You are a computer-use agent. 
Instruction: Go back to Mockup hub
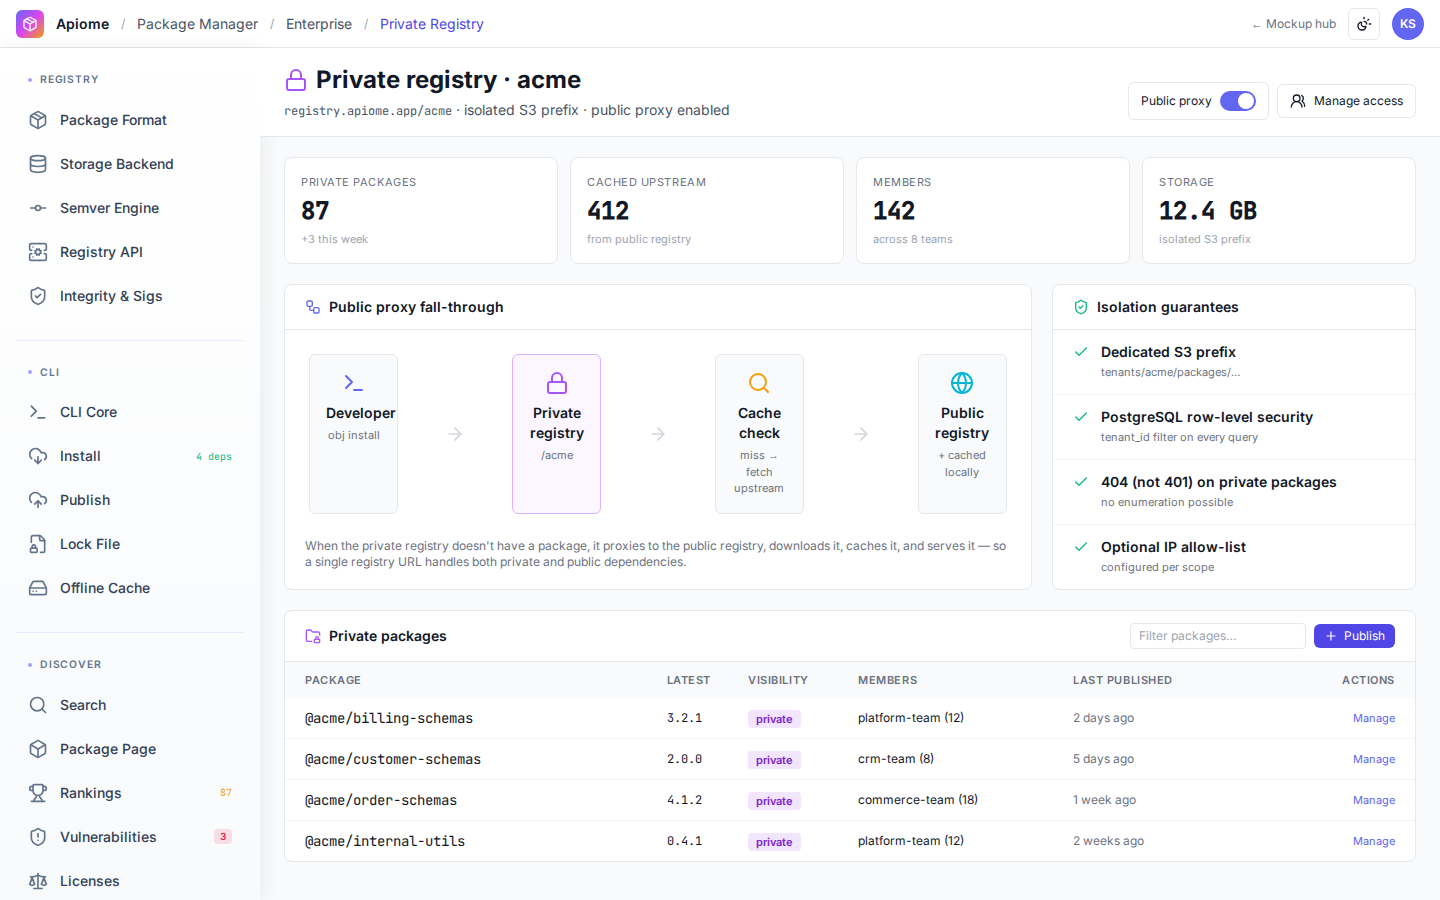coord(1294,24)
